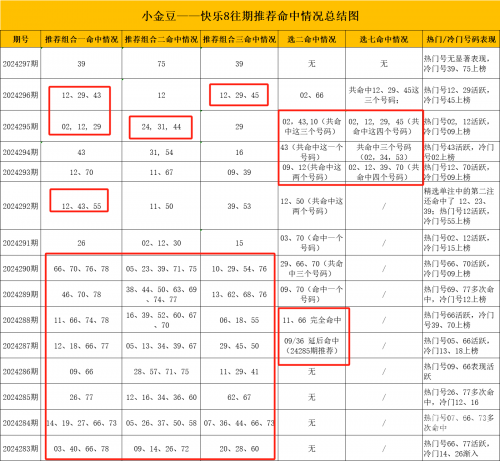500x461 pixels.
Task: Select cell 12、29、43 in group one
Action: pos(81,95)
